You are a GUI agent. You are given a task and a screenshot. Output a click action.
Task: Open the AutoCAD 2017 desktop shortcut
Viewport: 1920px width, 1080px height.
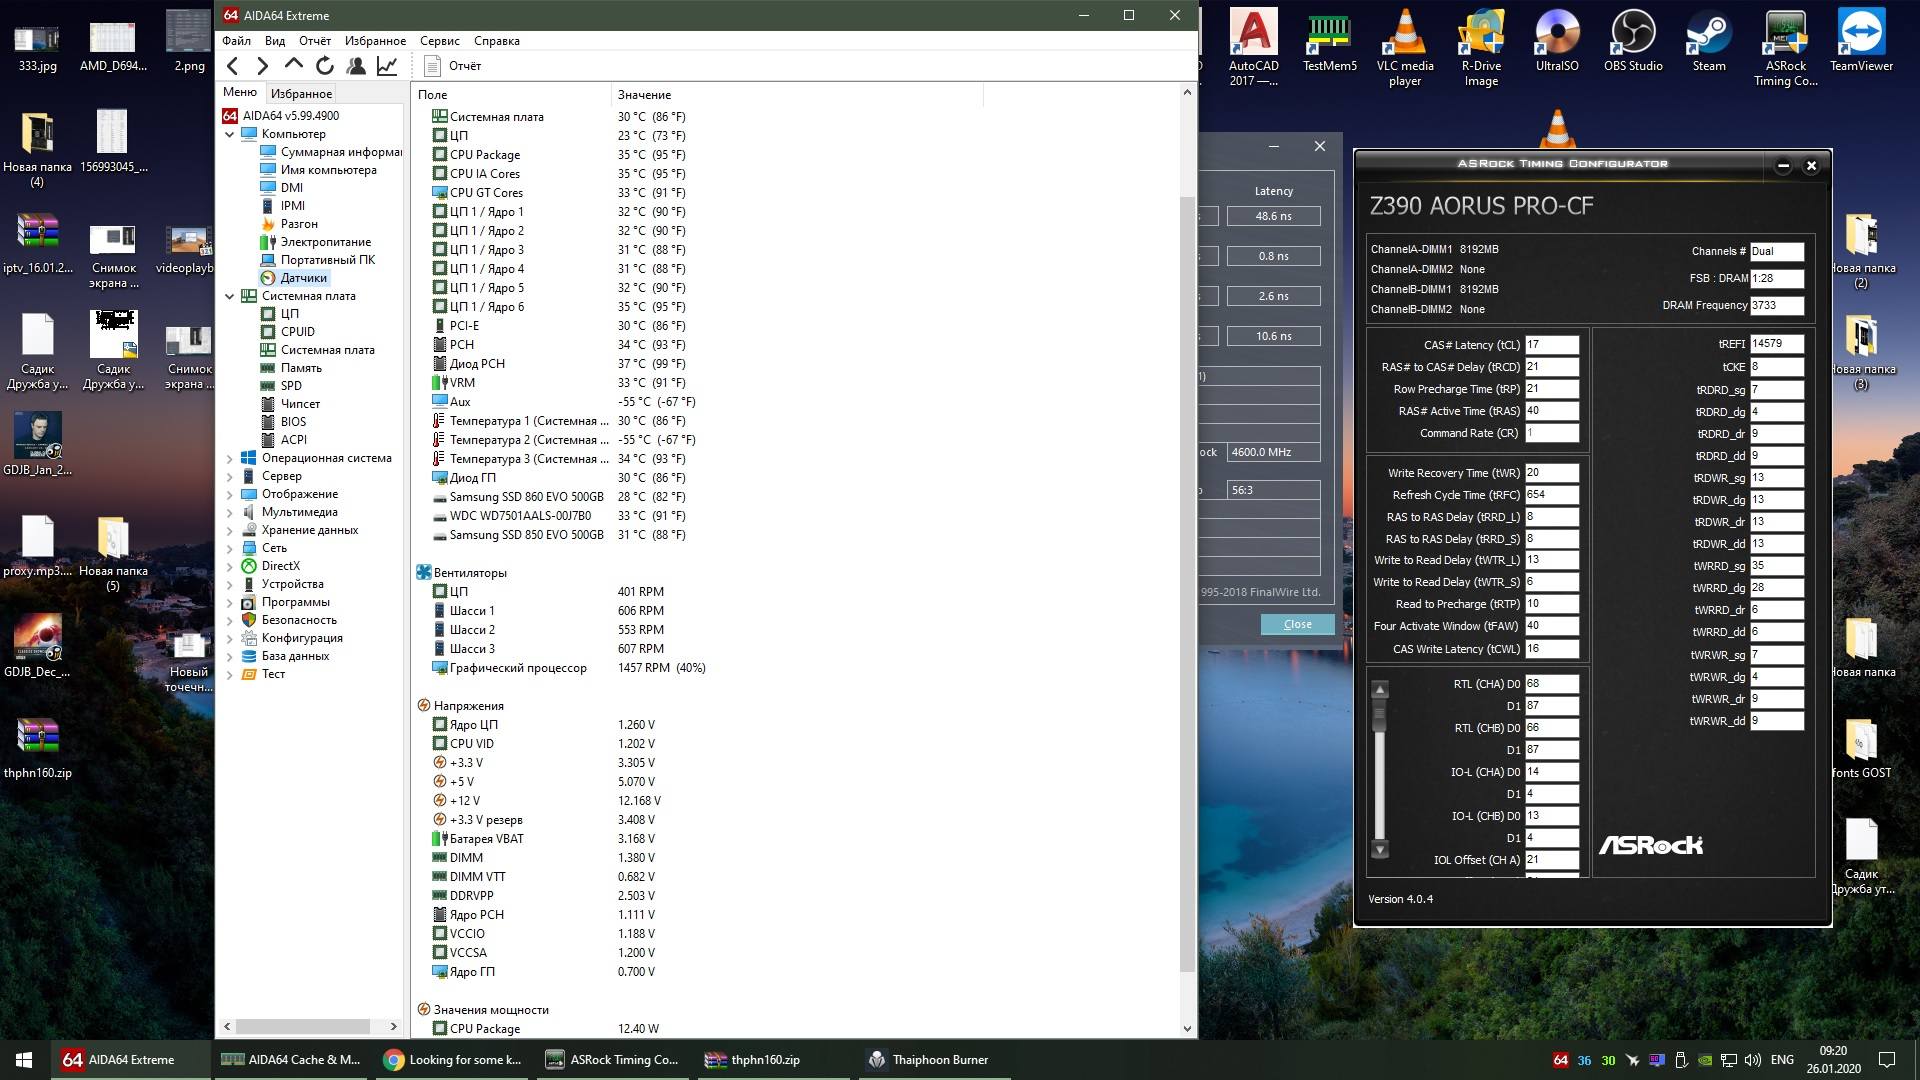click(1254, 47)
